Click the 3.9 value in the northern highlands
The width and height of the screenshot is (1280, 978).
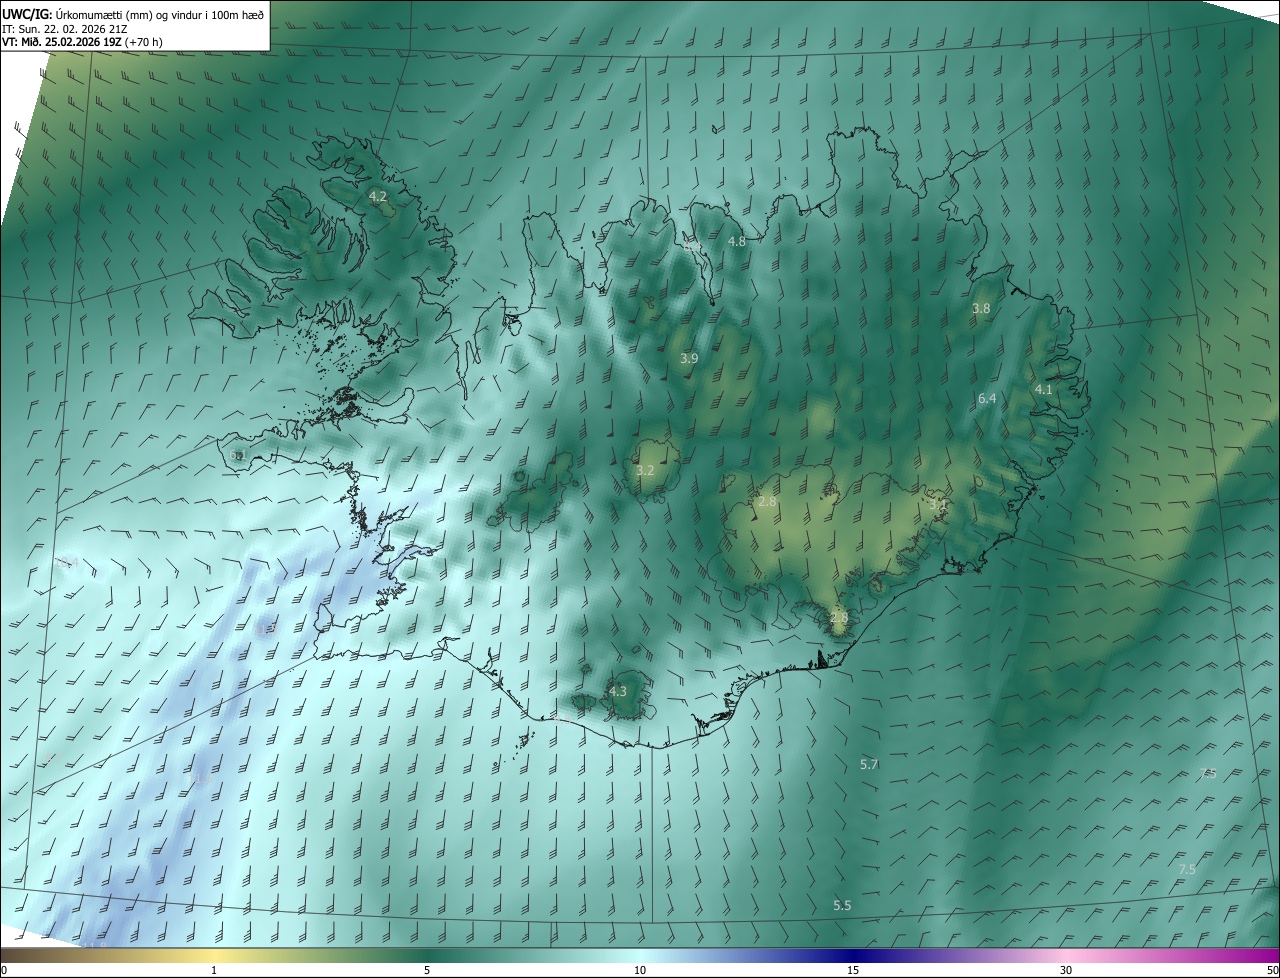tap(689, 358)
